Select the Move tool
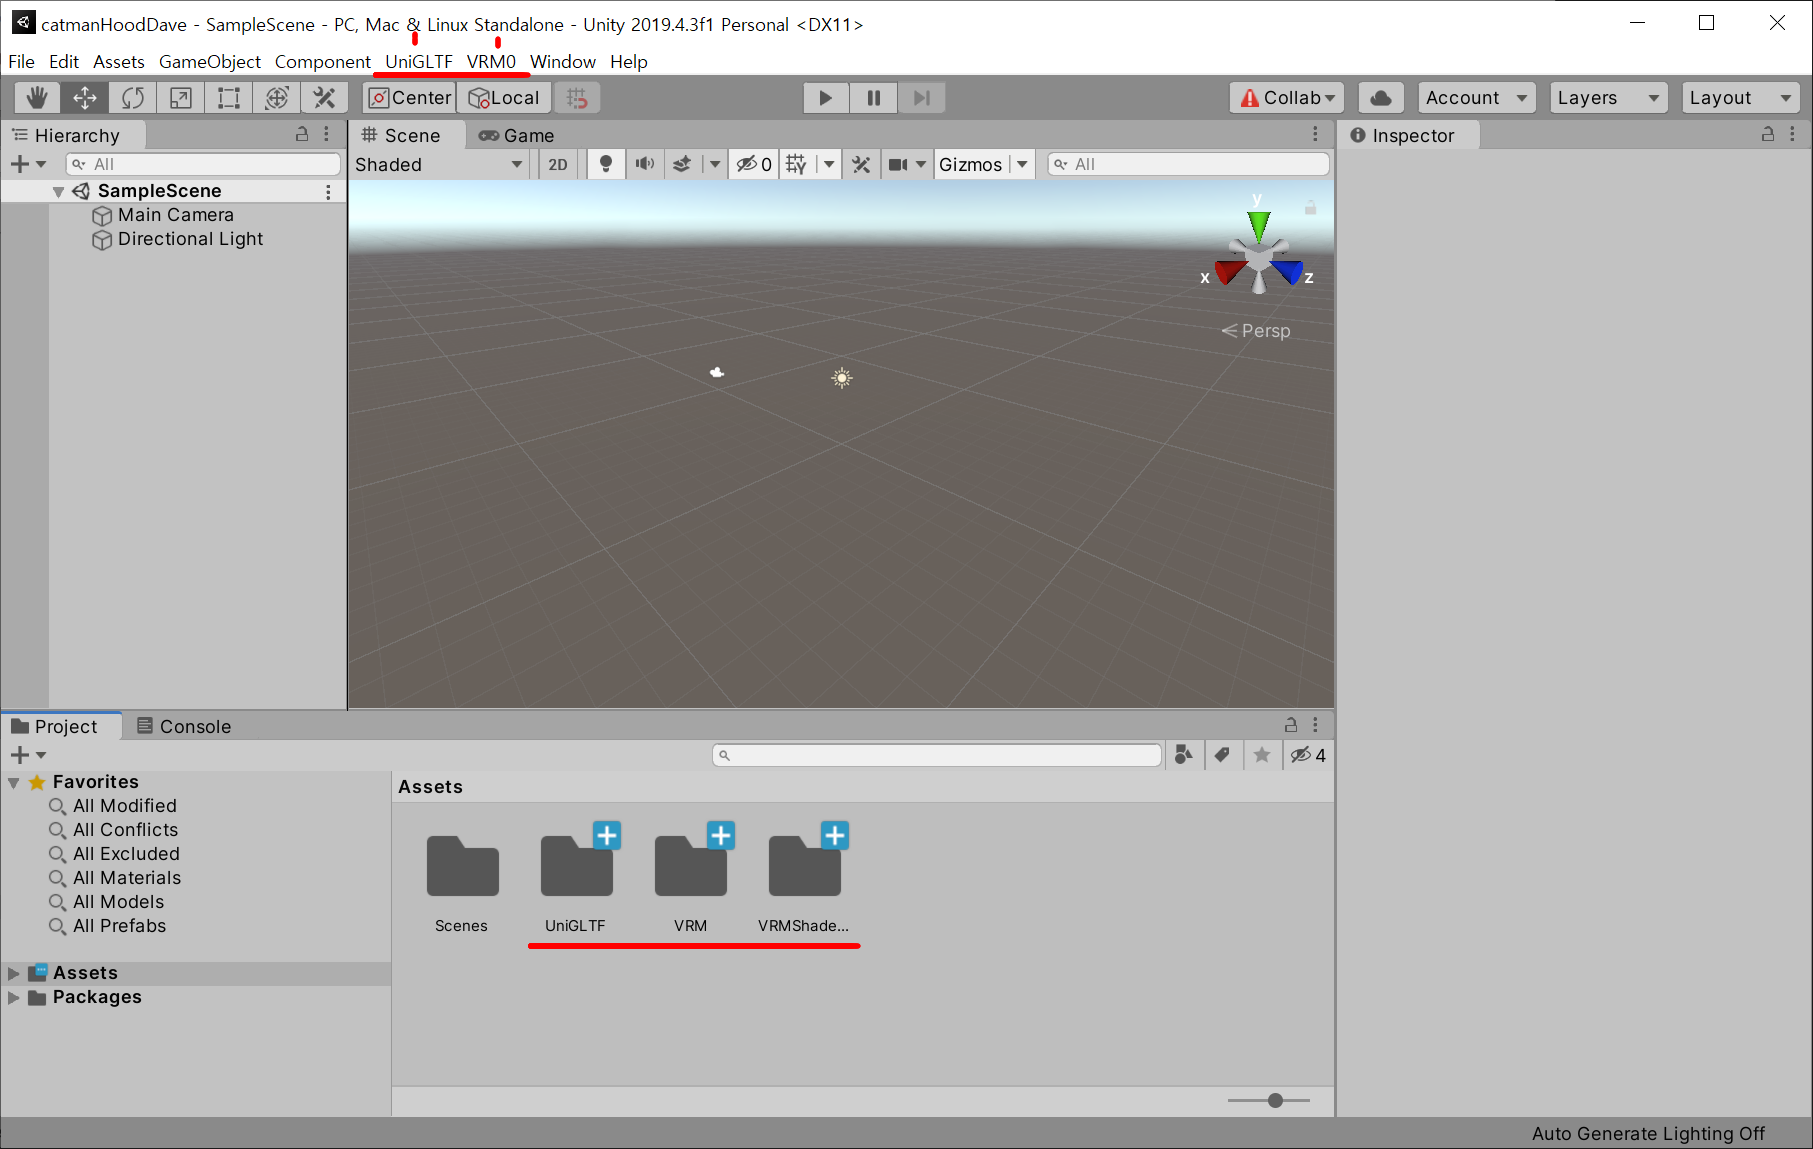 click(85, 98)
